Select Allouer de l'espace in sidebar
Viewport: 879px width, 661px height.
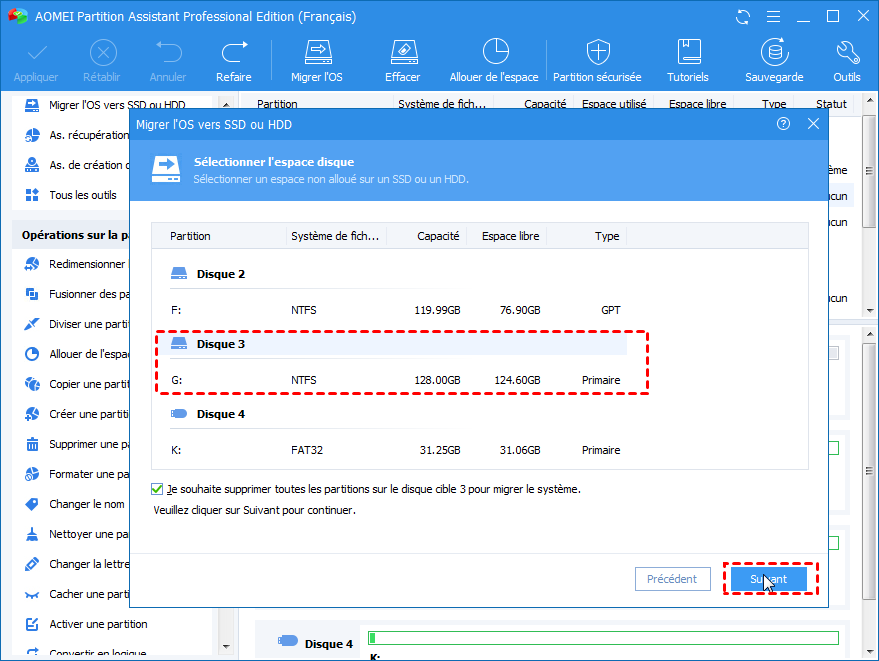(77, 354)
